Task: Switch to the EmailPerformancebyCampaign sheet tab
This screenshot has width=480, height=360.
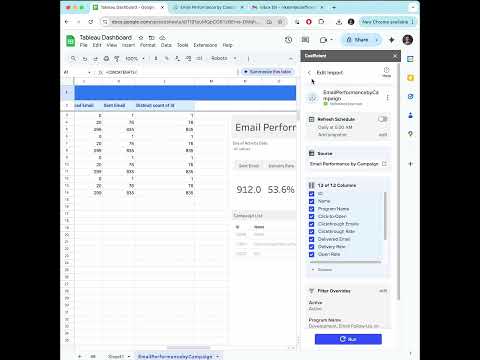Action: pos(175,356)
